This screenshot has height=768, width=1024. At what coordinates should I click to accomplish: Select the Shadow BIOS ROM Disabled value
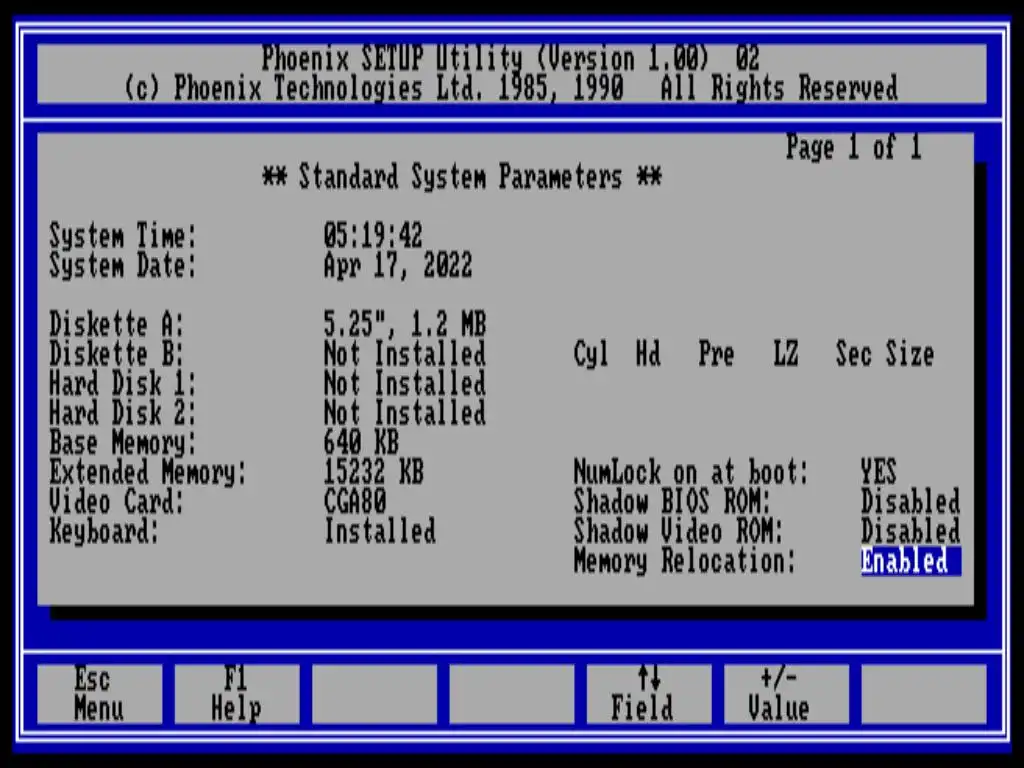pyautogui.click(x=910, y=502)
